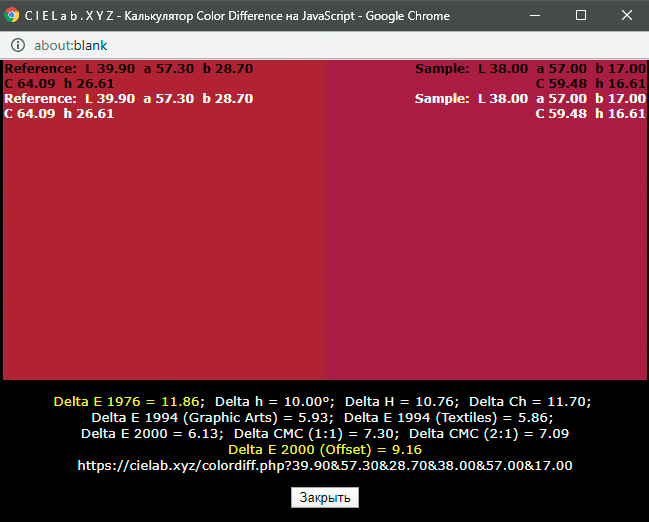Click the Delta CMC (1:1) = 7.30 value

[315, 434]
